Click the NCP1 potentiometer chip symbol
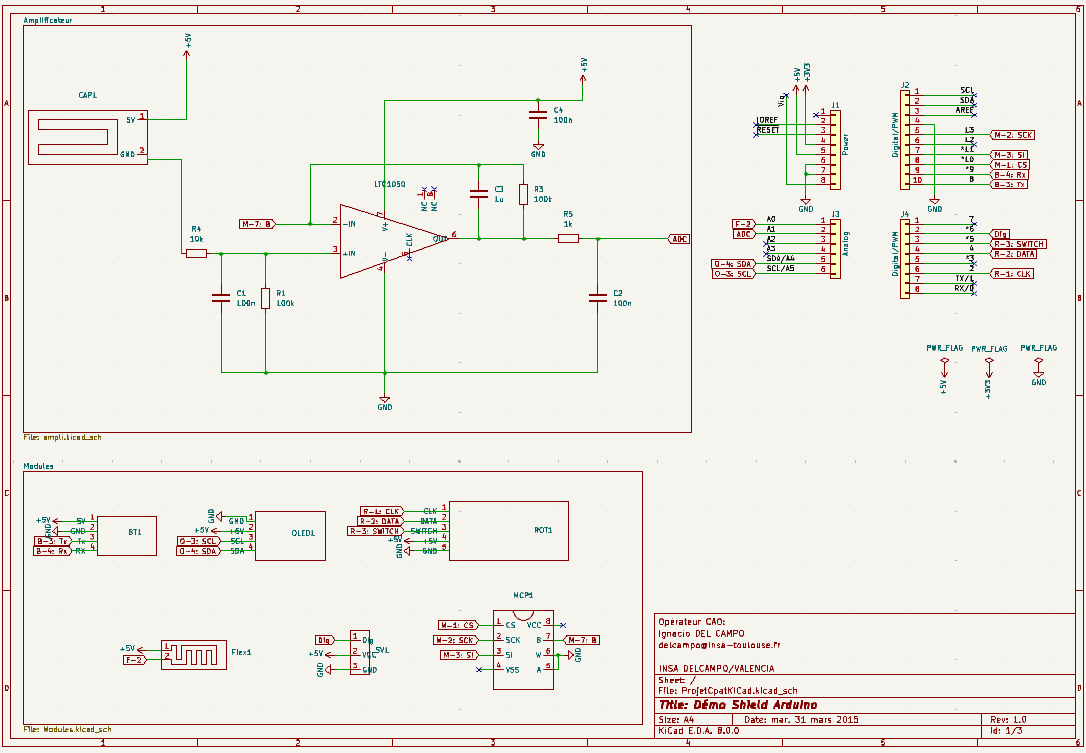This screenshot has height=753, width=1086. (x=524, y=650)
